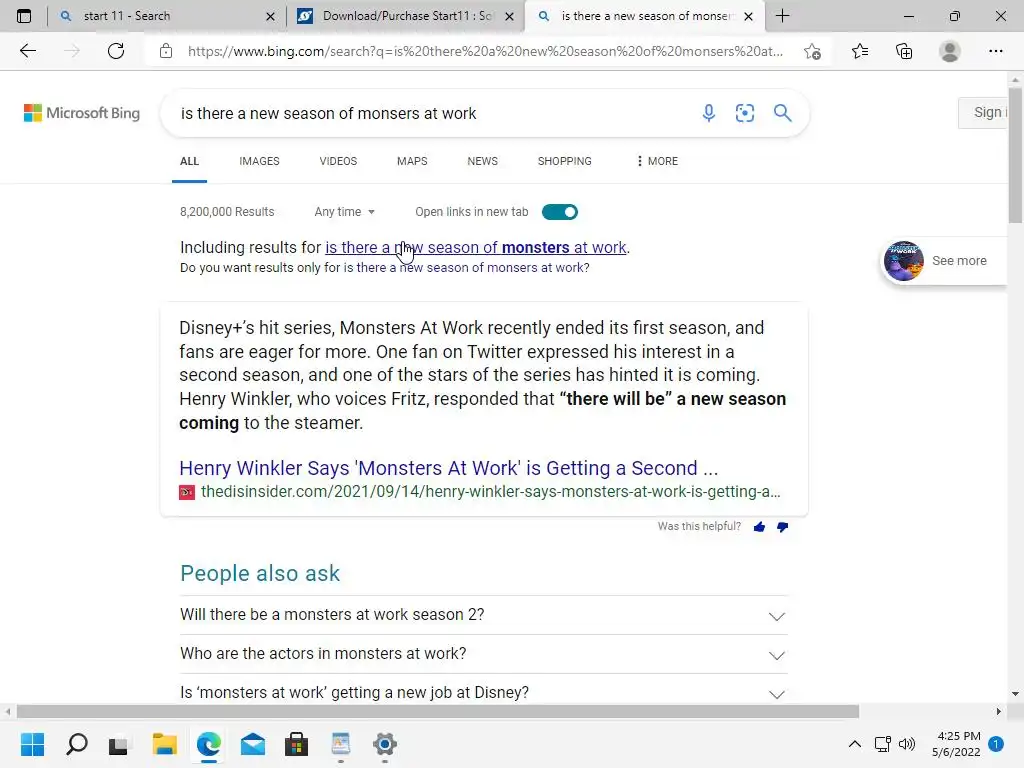Image resolution: width=1024 pixels, height=768 pixels.
Task: Start voice search with microphone icon
Action: point(709,113)
